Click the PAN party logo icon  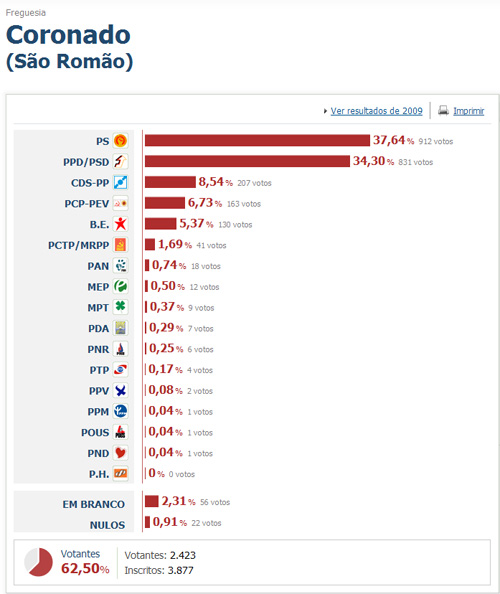pyautogui.click(x=120, y=266)
